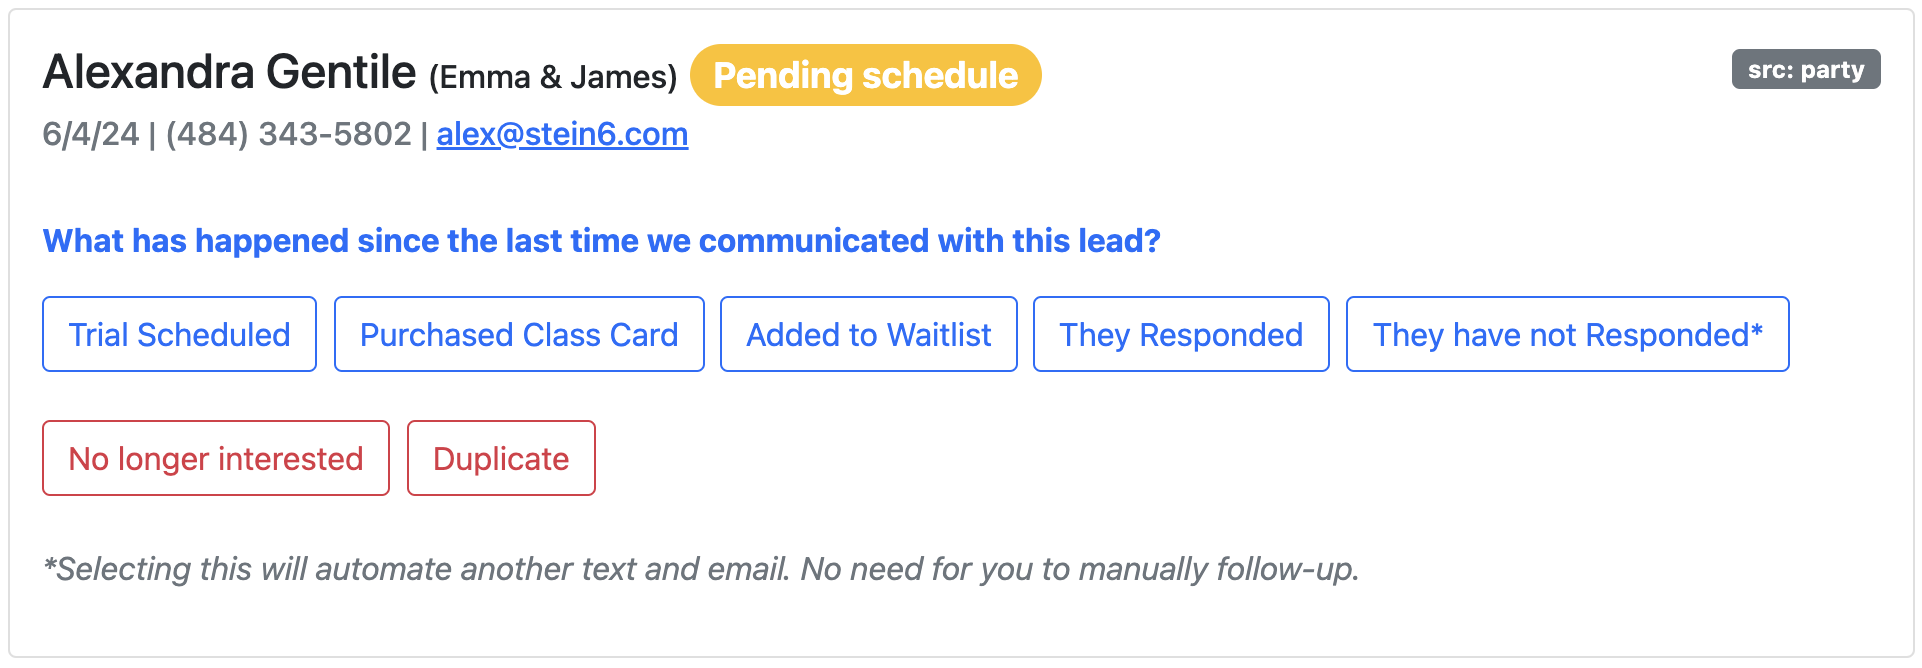Trigger automated follow-up via the not Responded option
This screenshot has height=668, width=1922.
[1566, 334]
